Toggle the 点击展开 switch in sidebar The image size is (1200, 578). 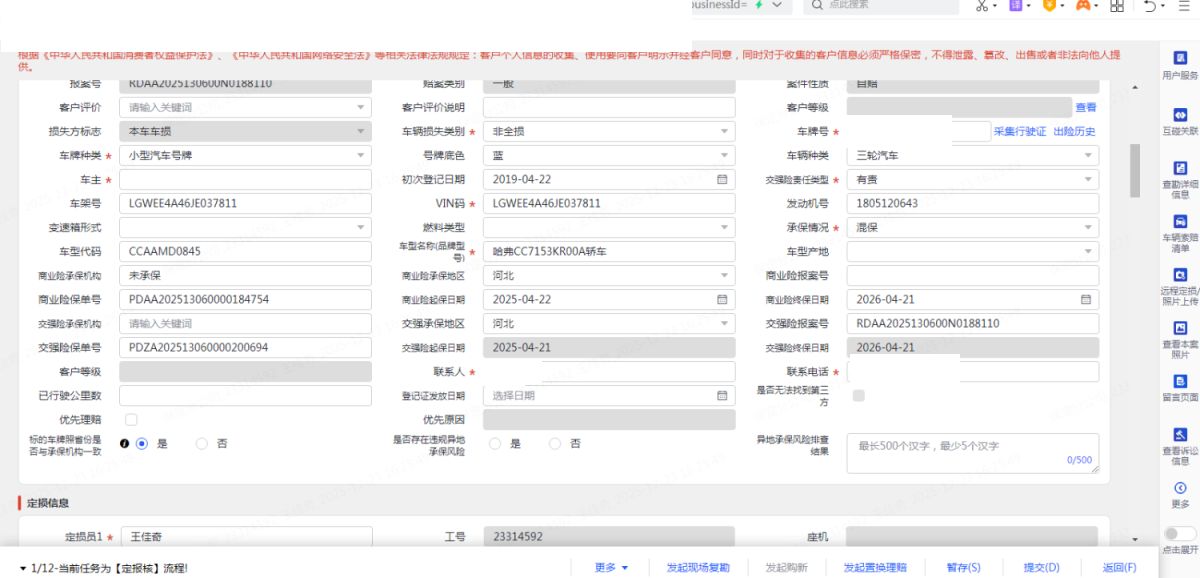point(1174,534)
